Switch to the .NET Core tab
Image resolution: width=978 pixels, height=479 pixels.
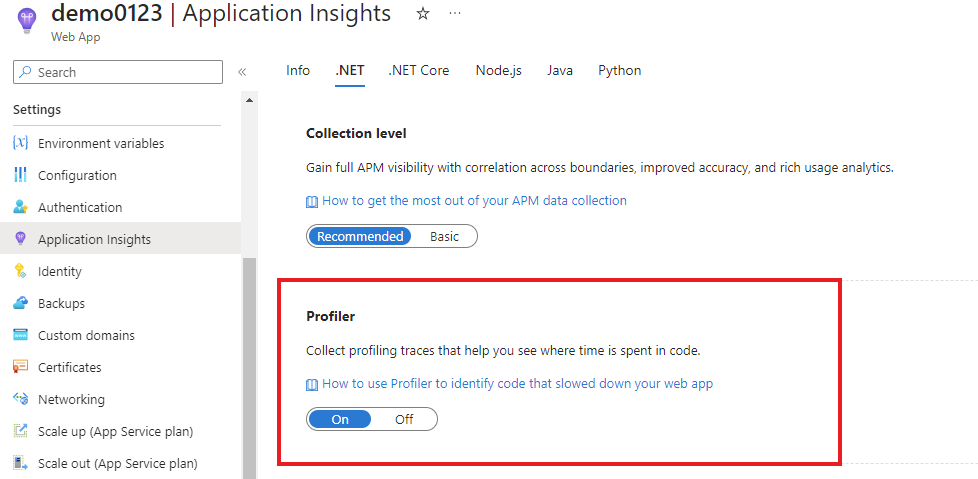click(x=419, y=70)
